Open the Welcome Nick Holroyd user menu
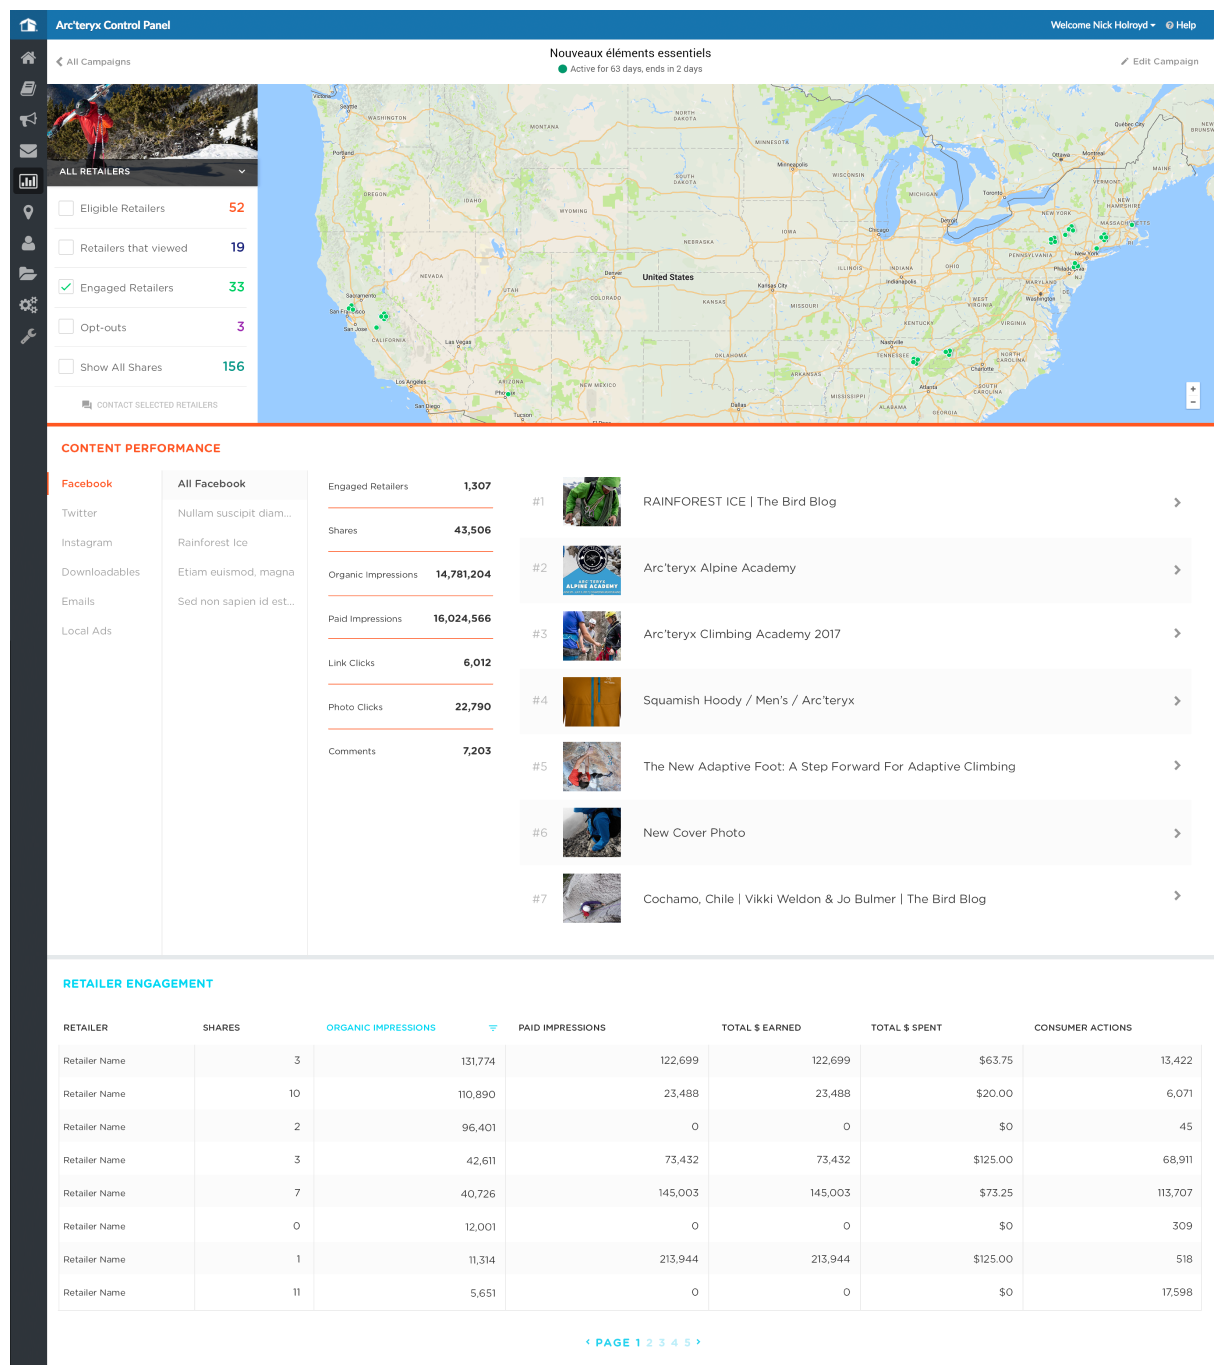The width and height of the screenshot is (1224, 1365). [1102, 25]
